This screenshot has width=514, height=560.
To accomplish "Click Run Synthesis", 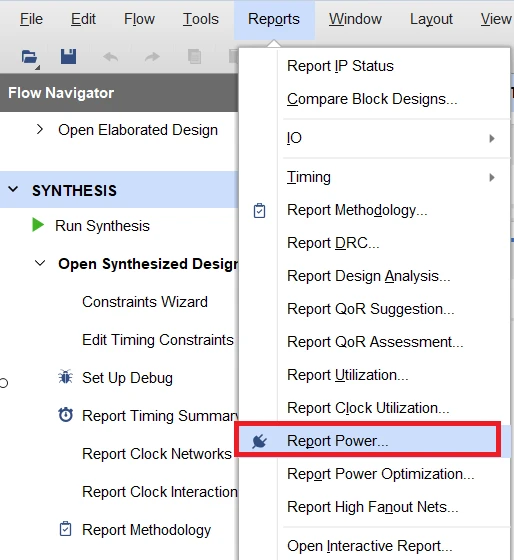I will pyautogui.click(x=103, y=226).
